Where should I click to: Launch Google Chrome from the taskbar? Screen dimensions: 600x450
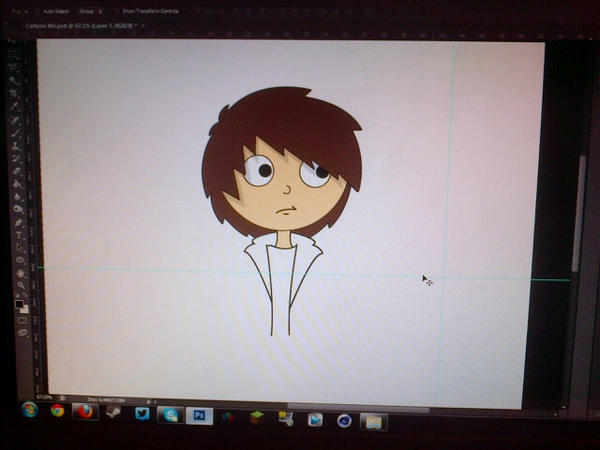58,411
